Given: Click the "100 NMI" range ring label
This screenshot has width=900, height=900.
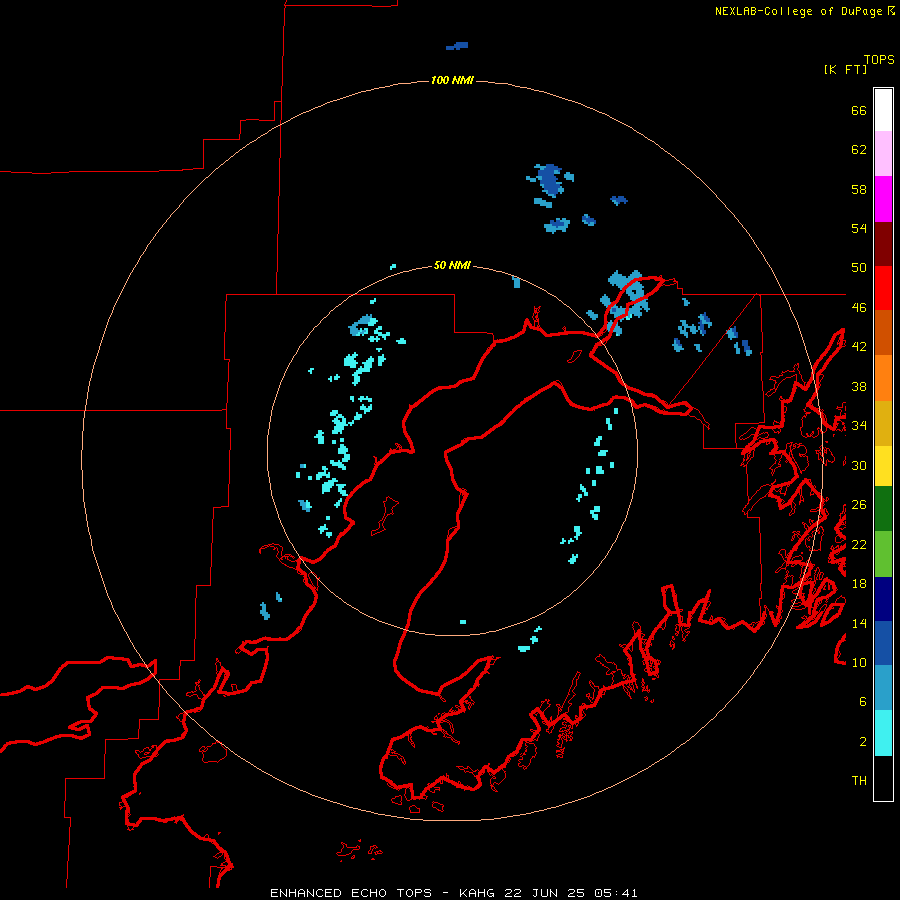Looking at the screenshot, I should tap(452, 80).
